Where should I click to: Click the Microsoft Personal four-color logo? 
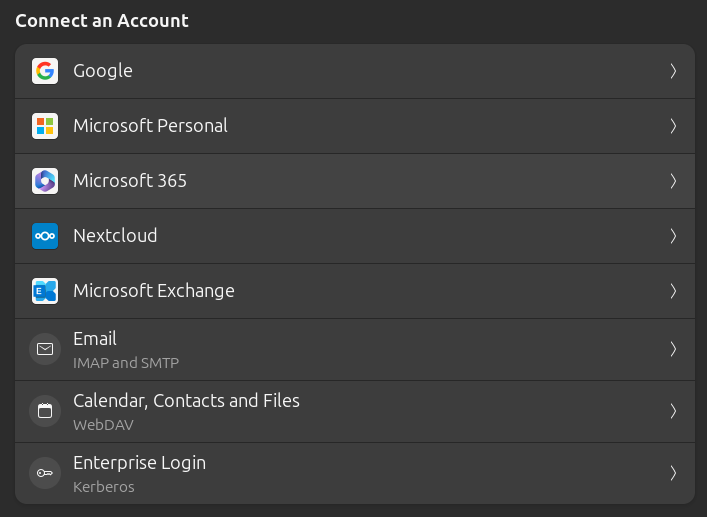coord(44,126)
